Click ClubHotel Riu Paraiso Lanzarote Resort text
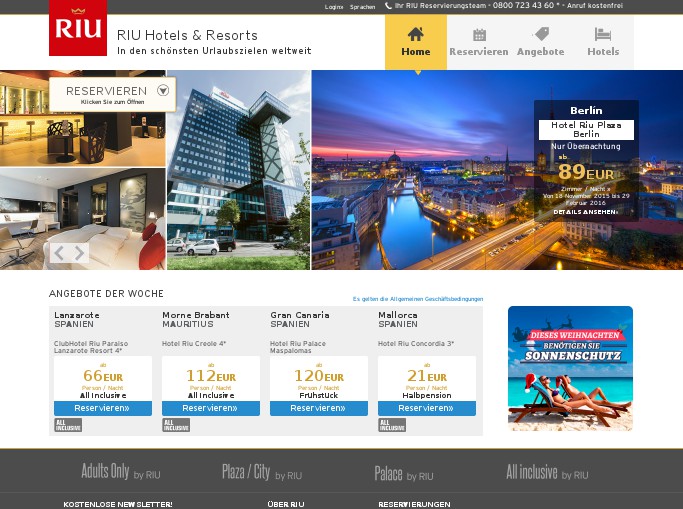The image size is (683, 509). point(91,347)
